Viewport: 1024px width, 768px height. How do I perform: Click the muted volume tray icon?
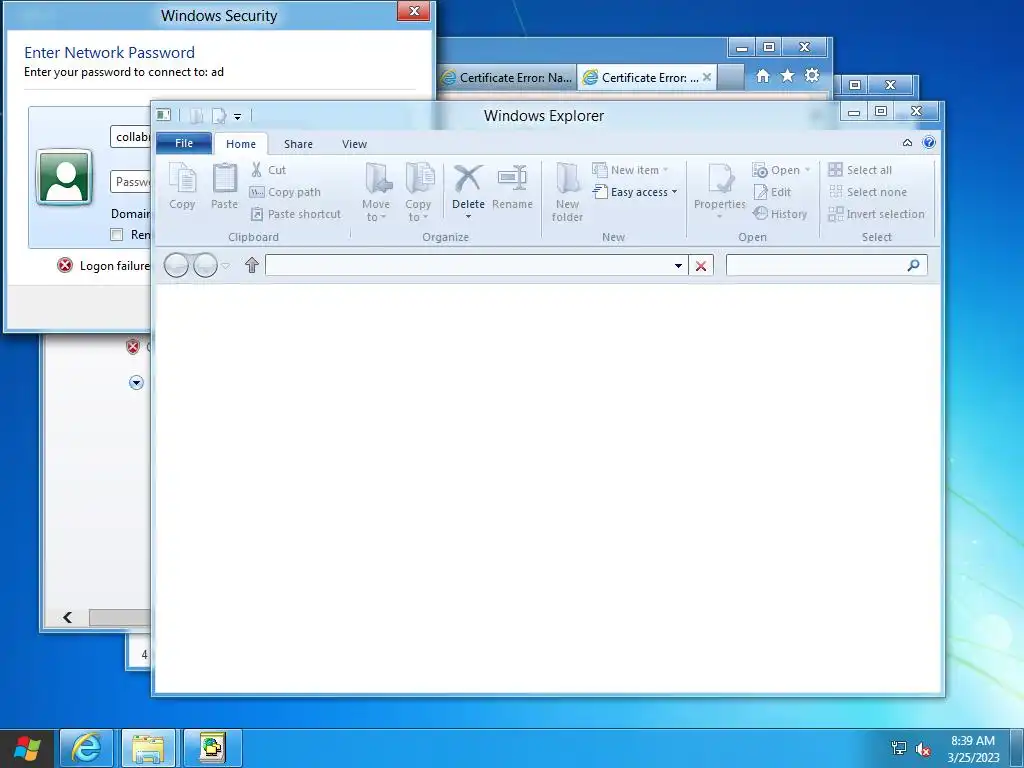(923, 748)
